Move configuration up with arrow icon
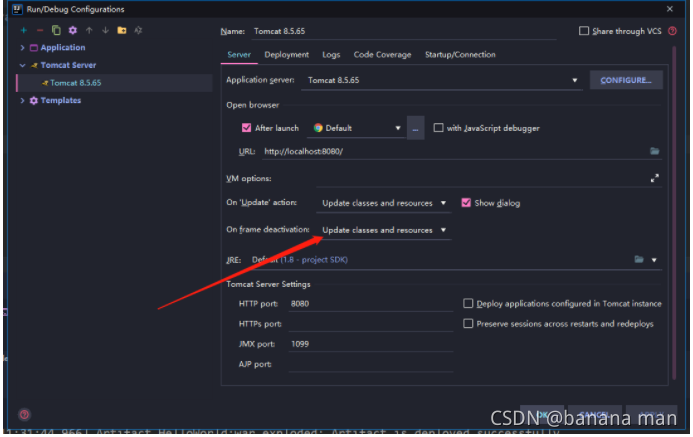The image size is (693, 437). (89, 30)
